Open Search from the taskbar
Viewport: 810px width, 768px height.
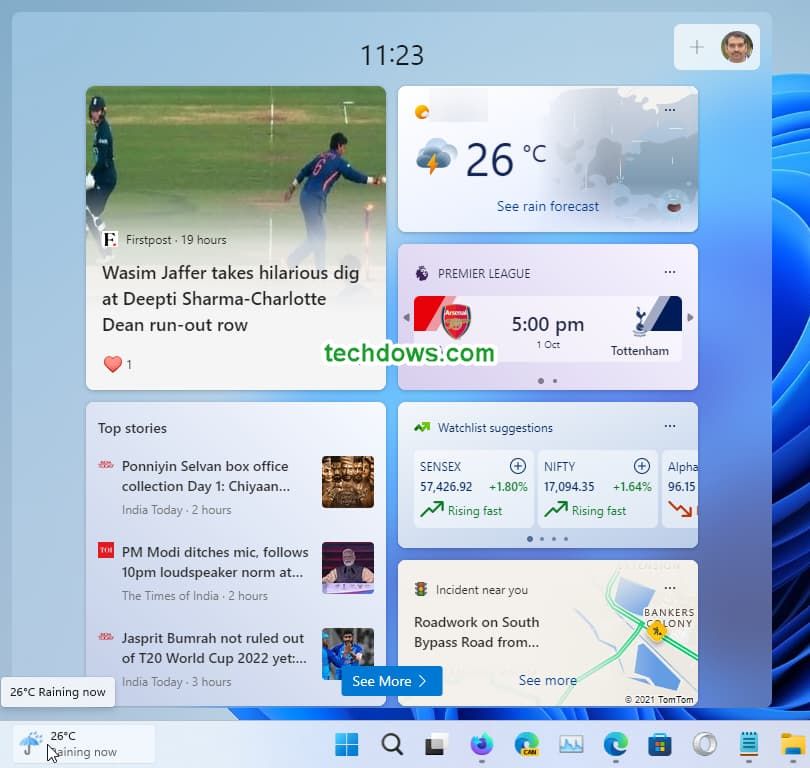[391, 745]
